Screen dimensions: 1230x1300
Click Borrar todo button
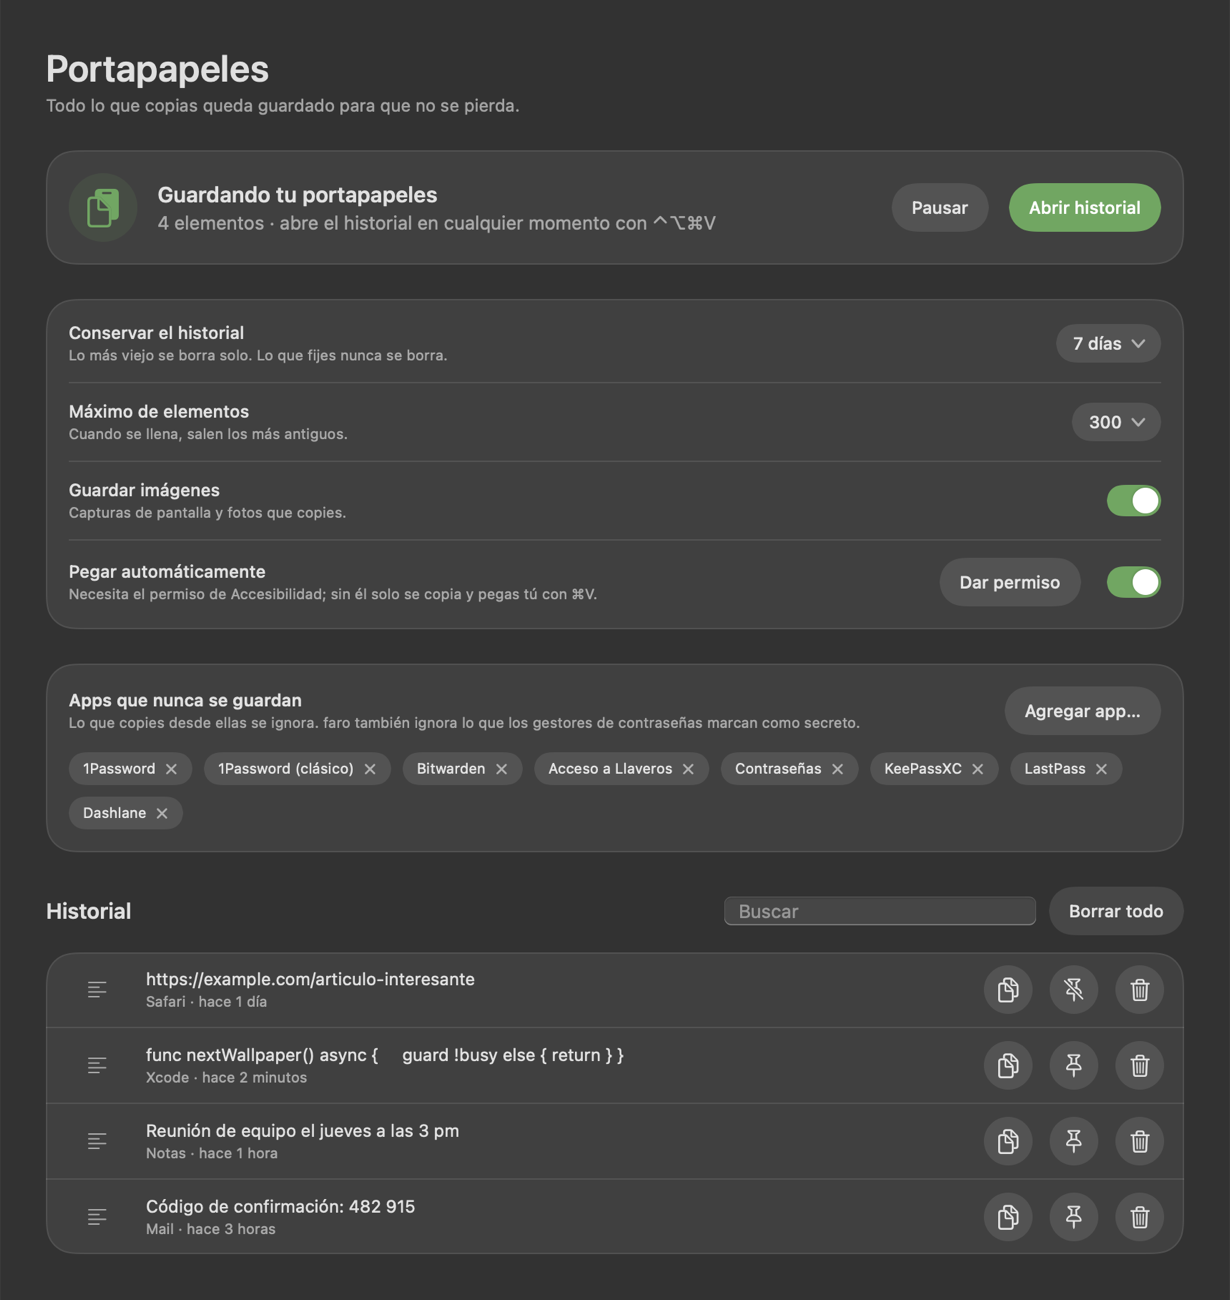tap(1116, 911)
